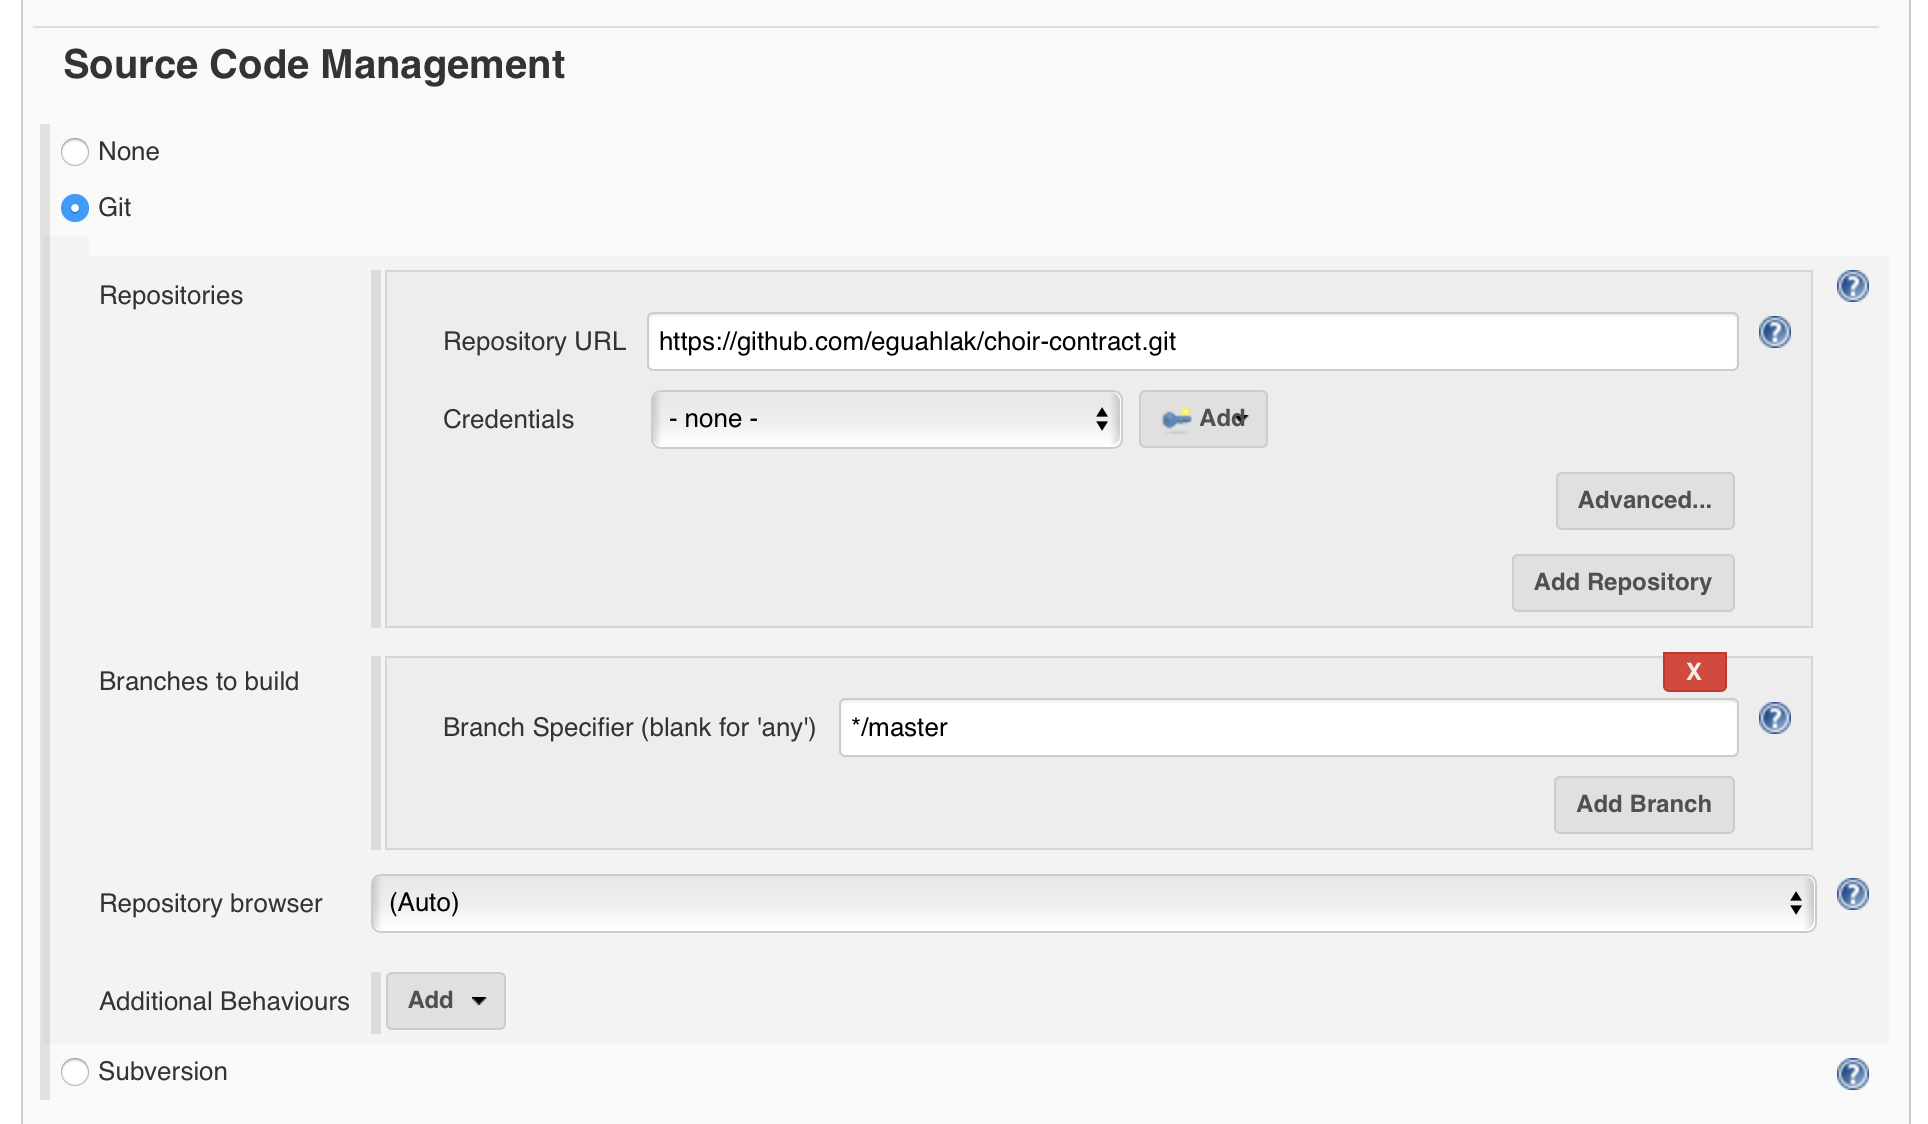The image size is (1928, 1124).
Task: Open the Credentials dropdown showing none
Action: click(x=886, y=419)
